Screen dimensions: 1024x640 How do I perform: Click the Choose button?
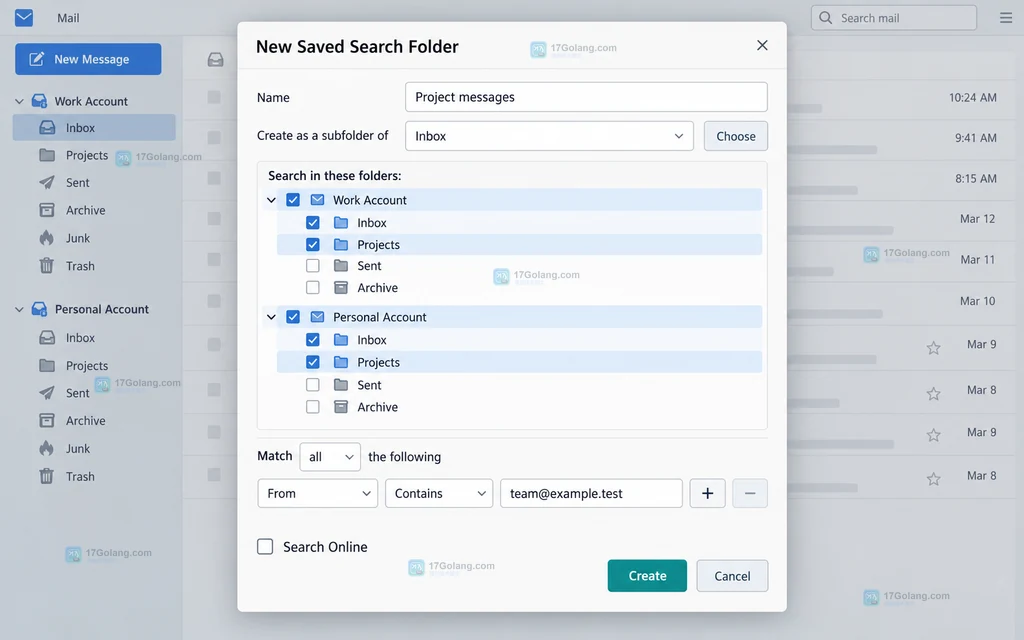pos(735,136)
